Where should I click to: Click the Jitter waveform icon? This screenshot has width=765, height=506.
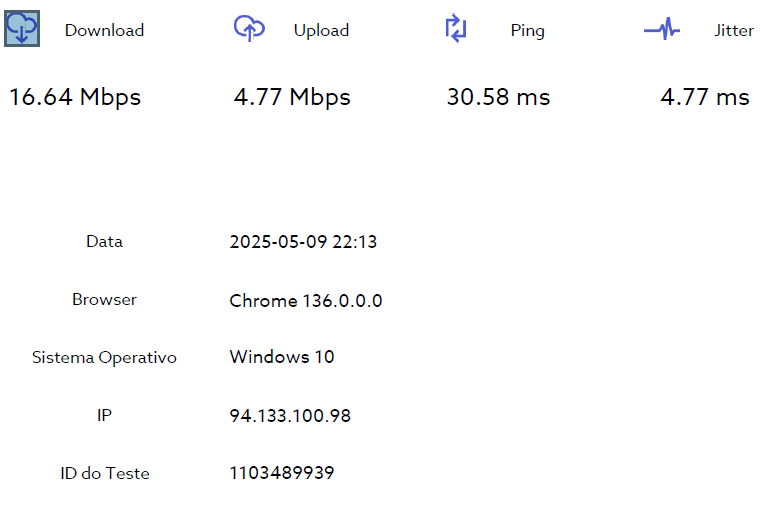[x=662, y=29]
